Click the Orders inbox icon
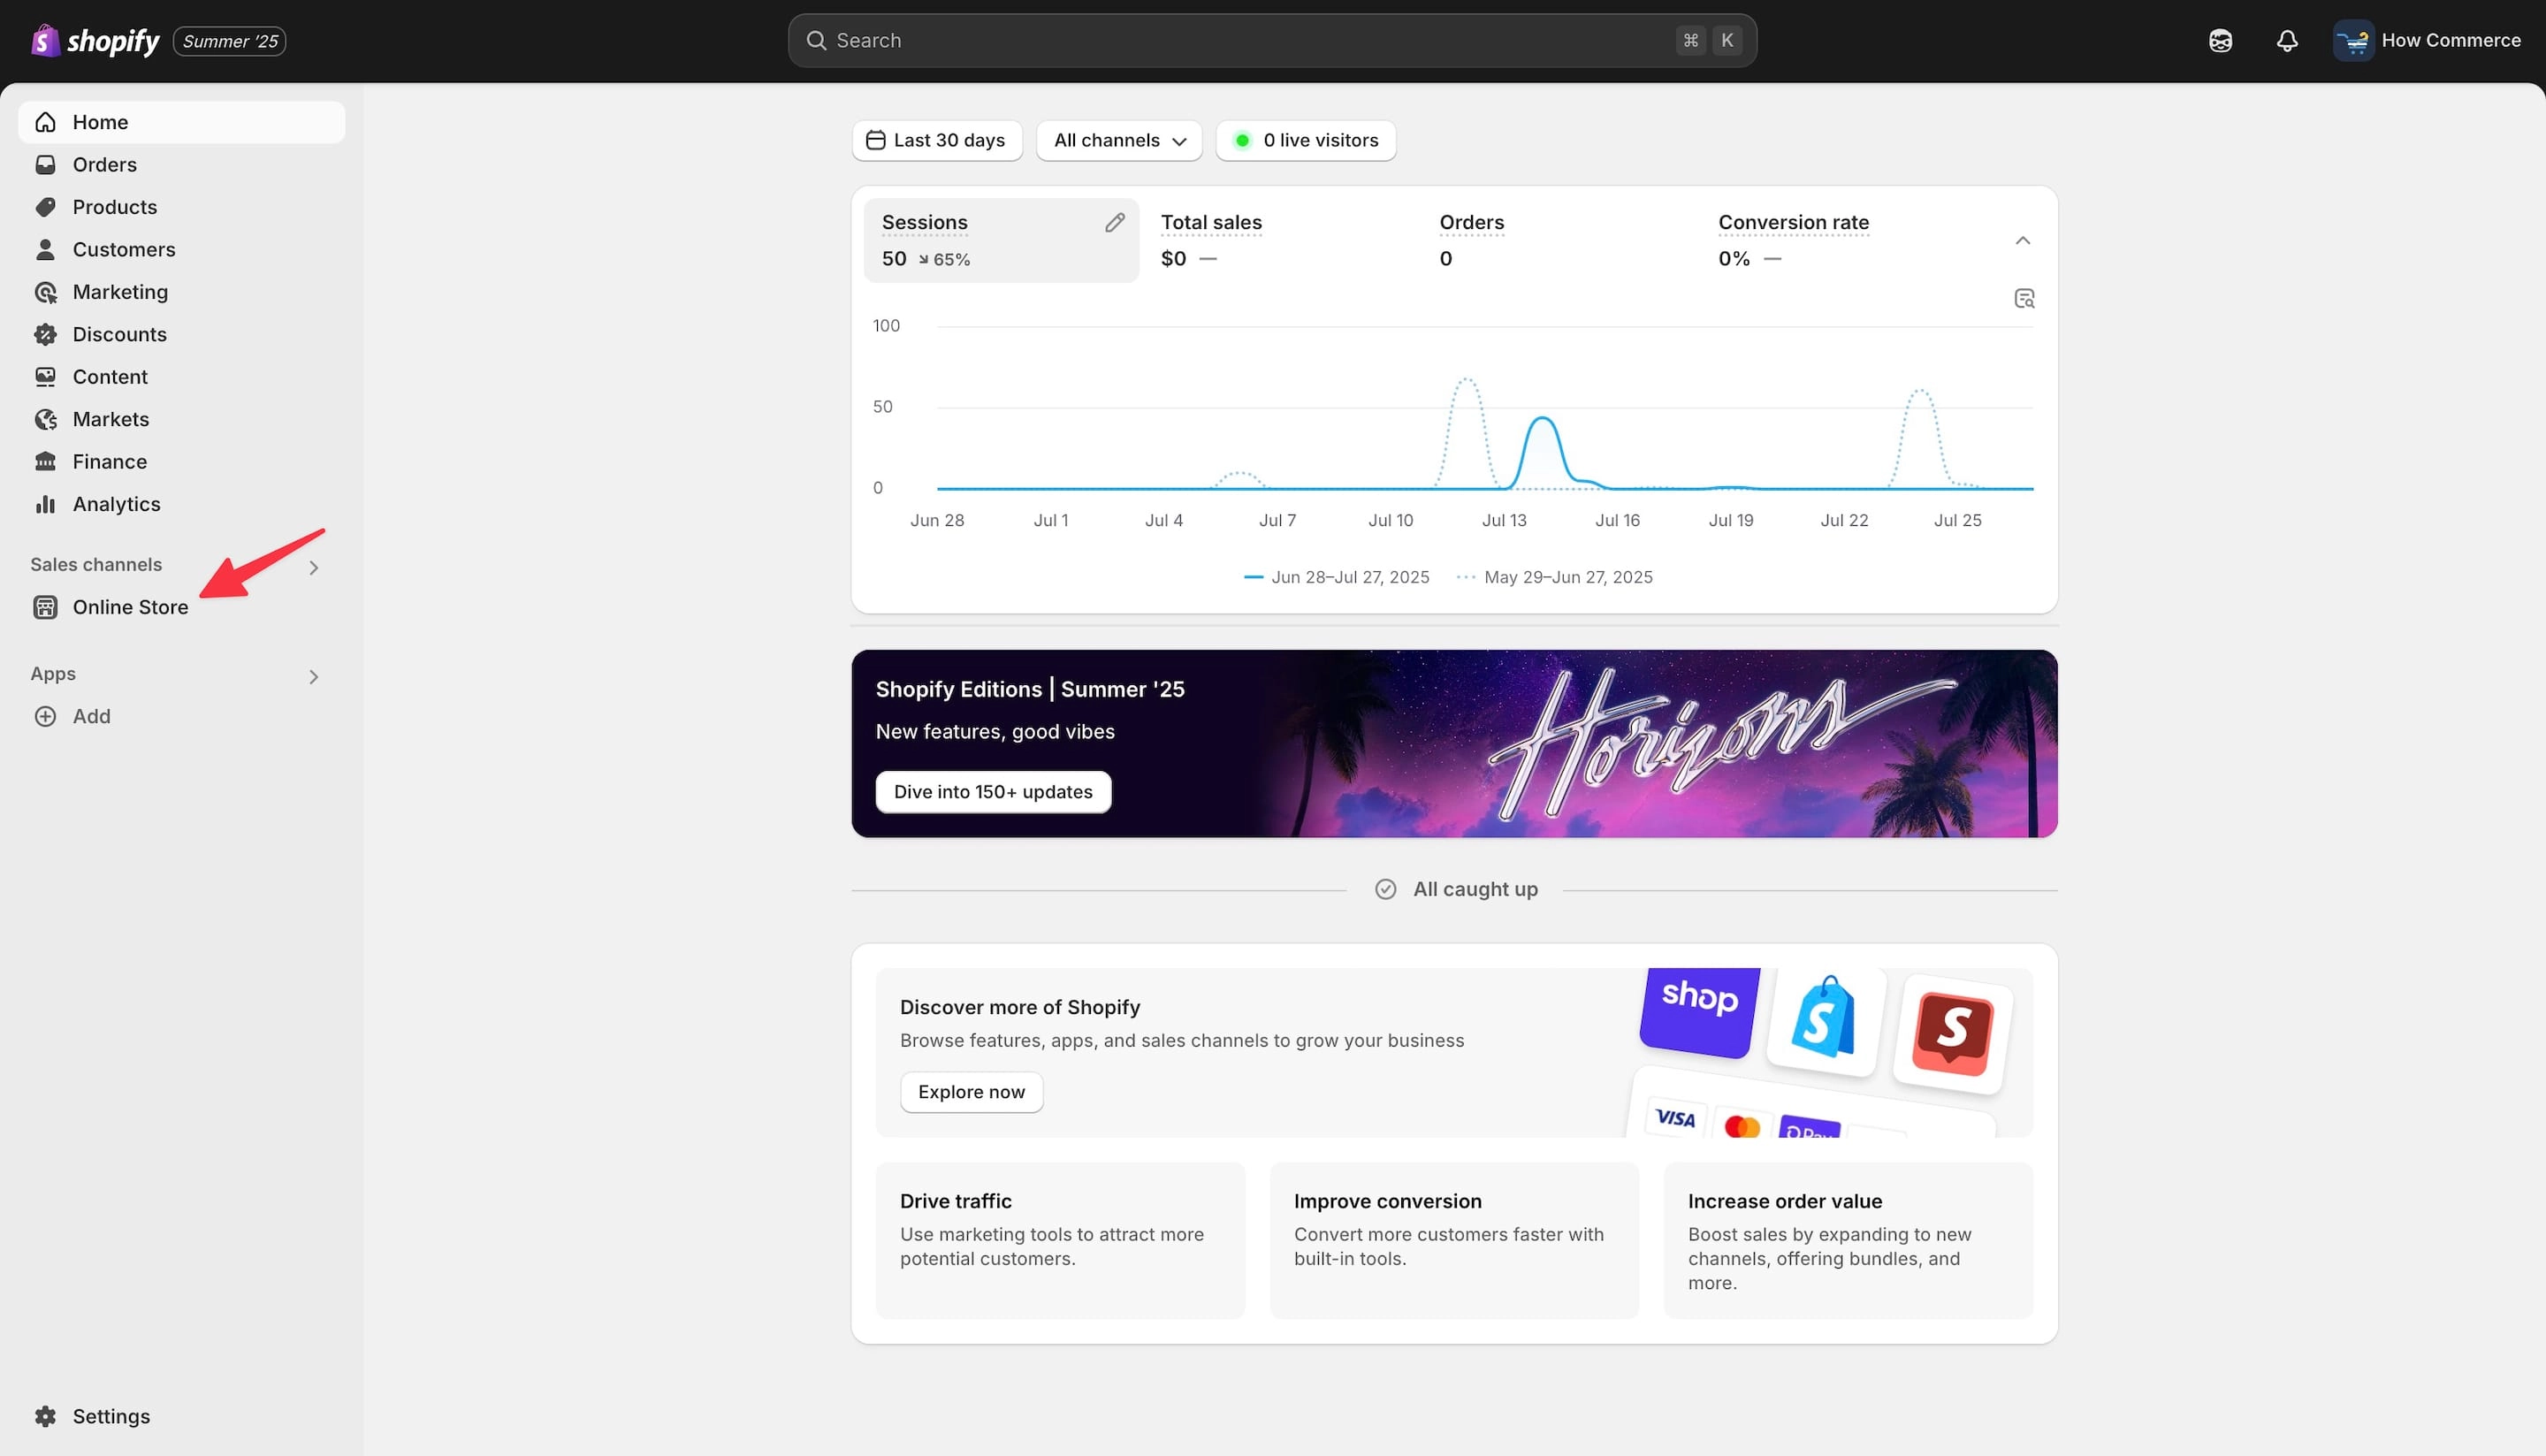The image size is (2546, 1456). (45, 165)
